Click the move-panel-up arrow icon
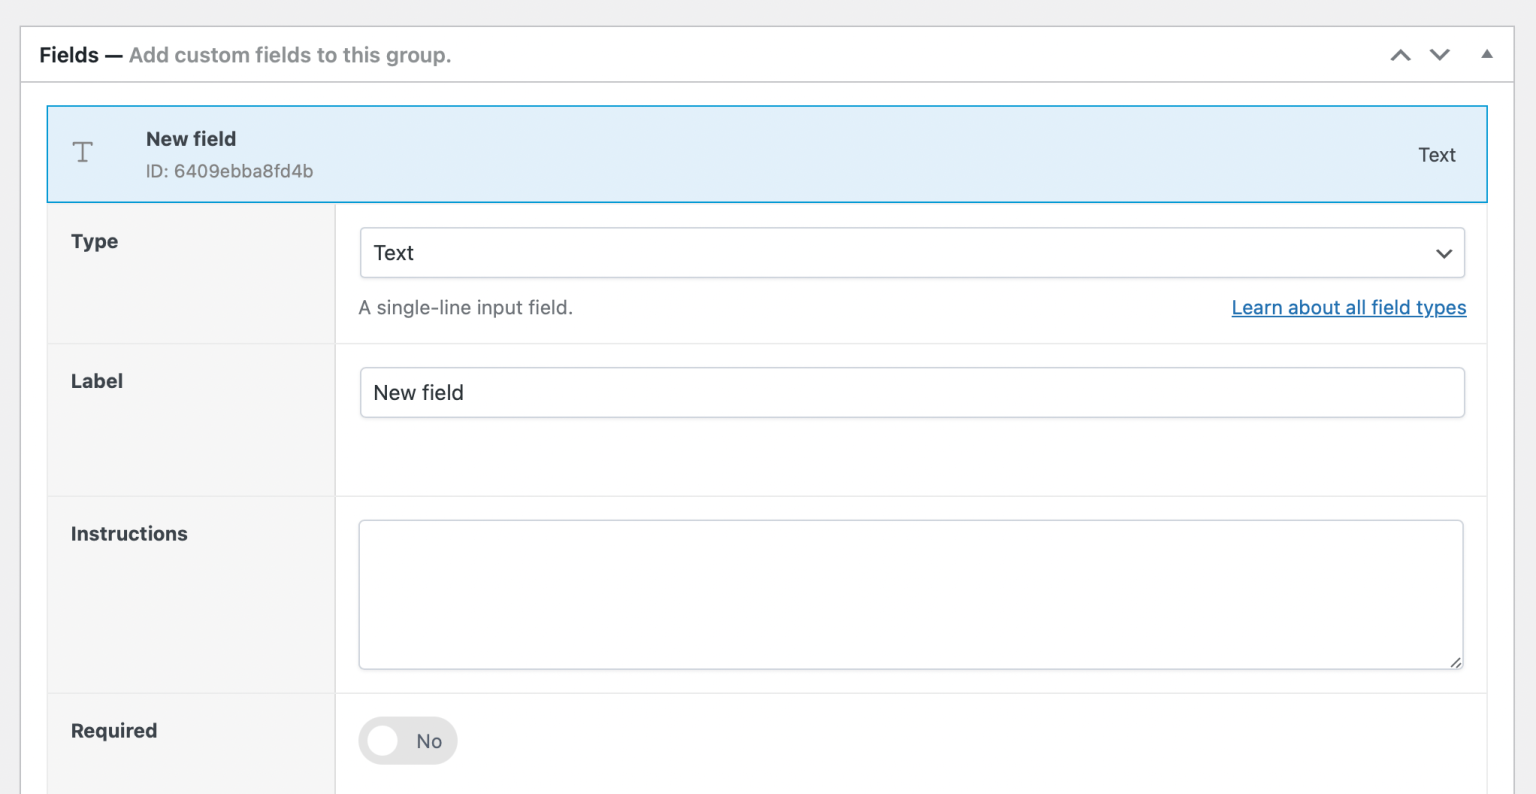1536x794 pixels. click(x=1400, y=55)
